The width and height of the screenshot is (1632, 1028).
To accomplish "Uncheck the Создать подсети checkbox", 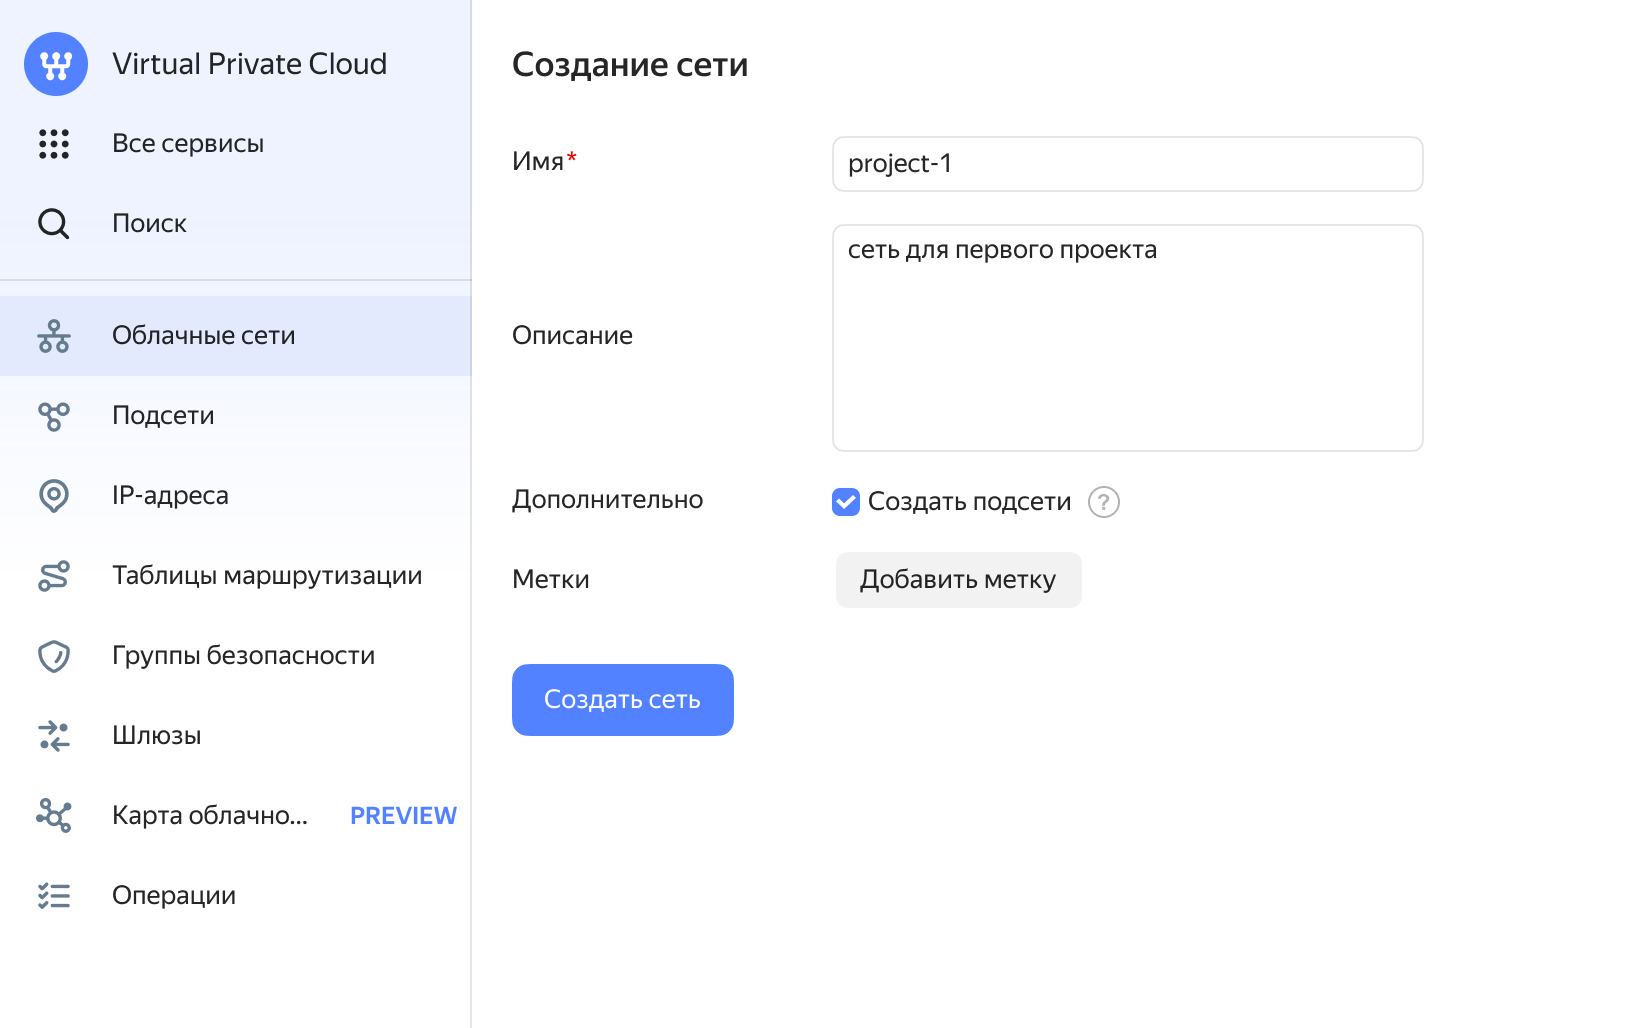I will pyautogui.click(x=846, y=502).
